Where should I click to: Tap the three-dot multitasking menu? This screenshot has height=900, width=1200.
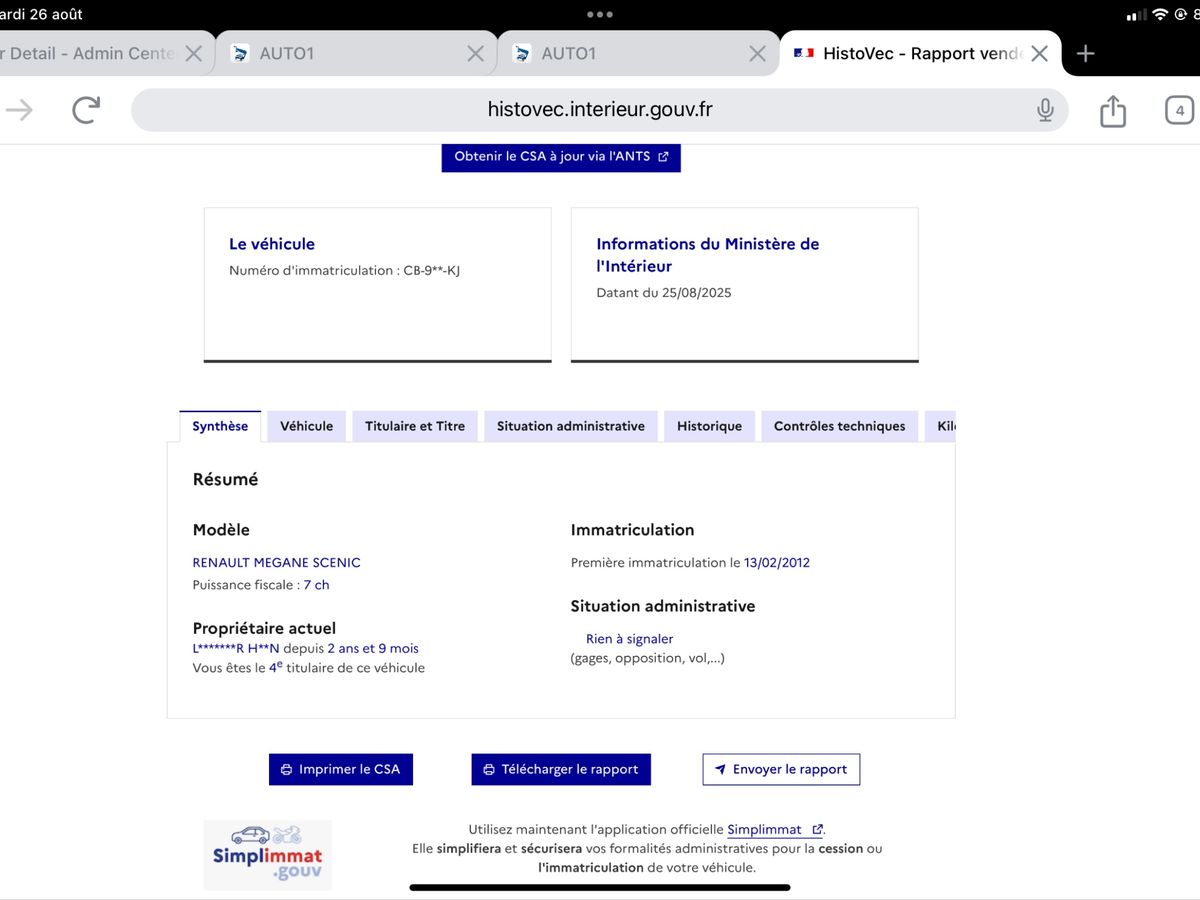click(600, 14)
